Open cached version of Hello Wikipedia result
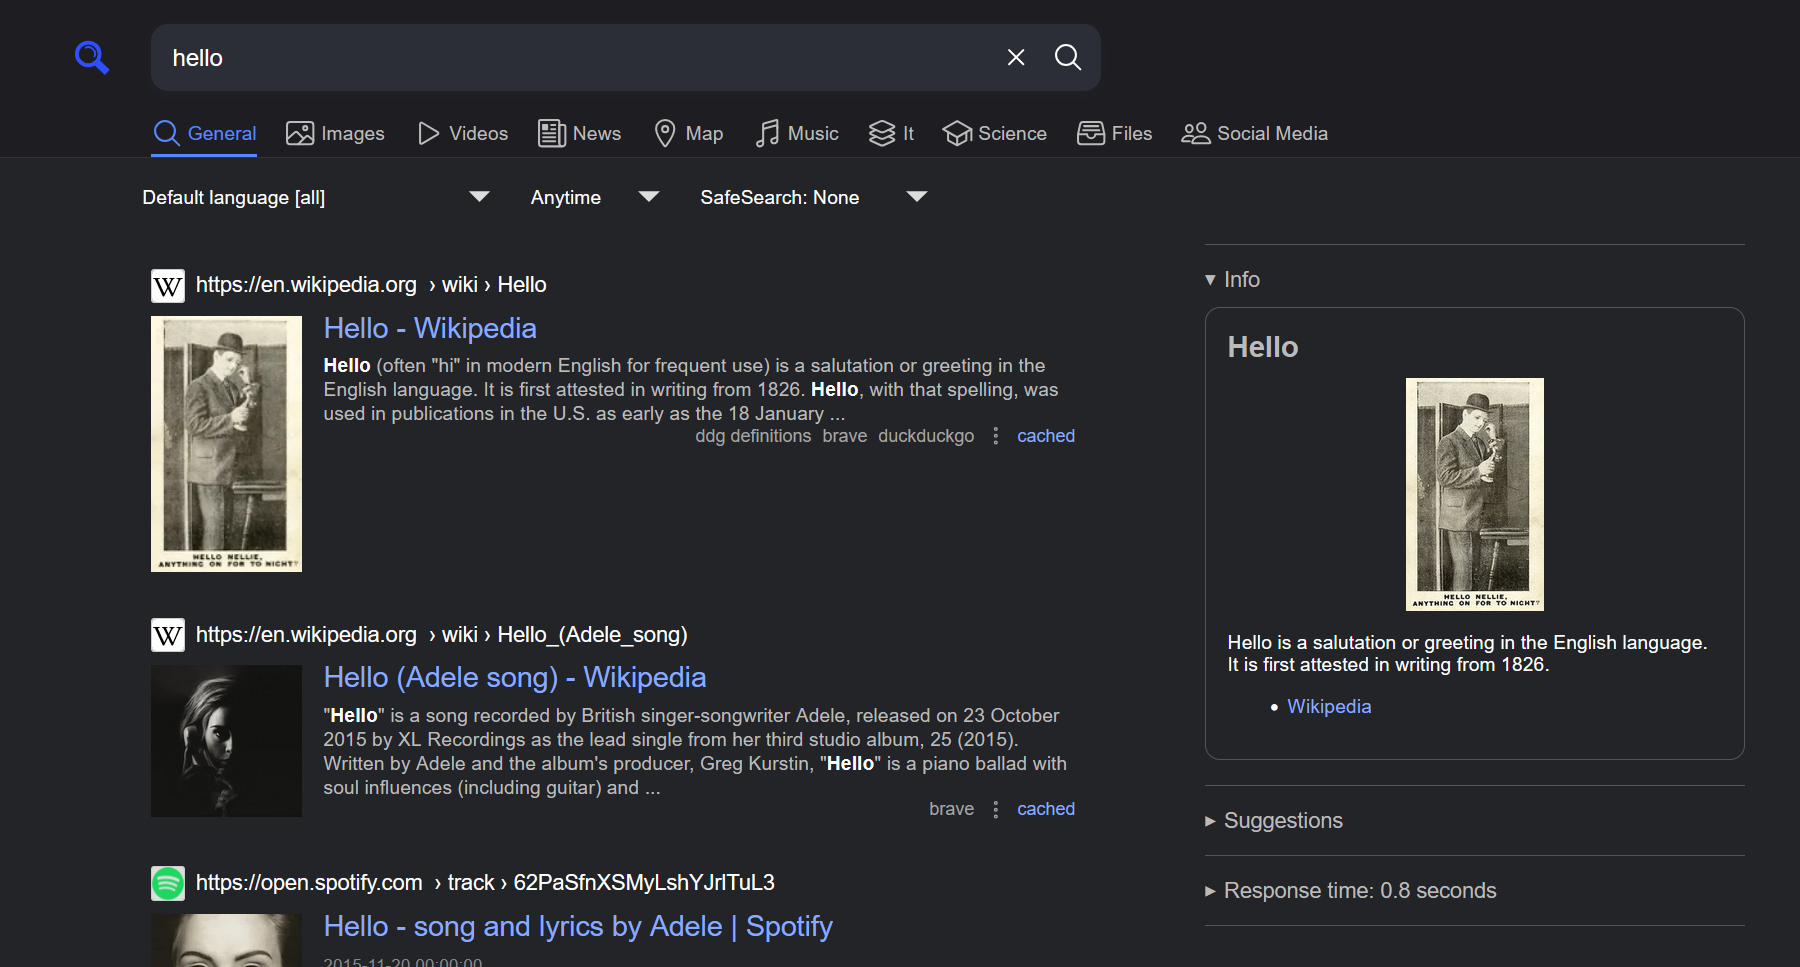 tap(1045, 436)
